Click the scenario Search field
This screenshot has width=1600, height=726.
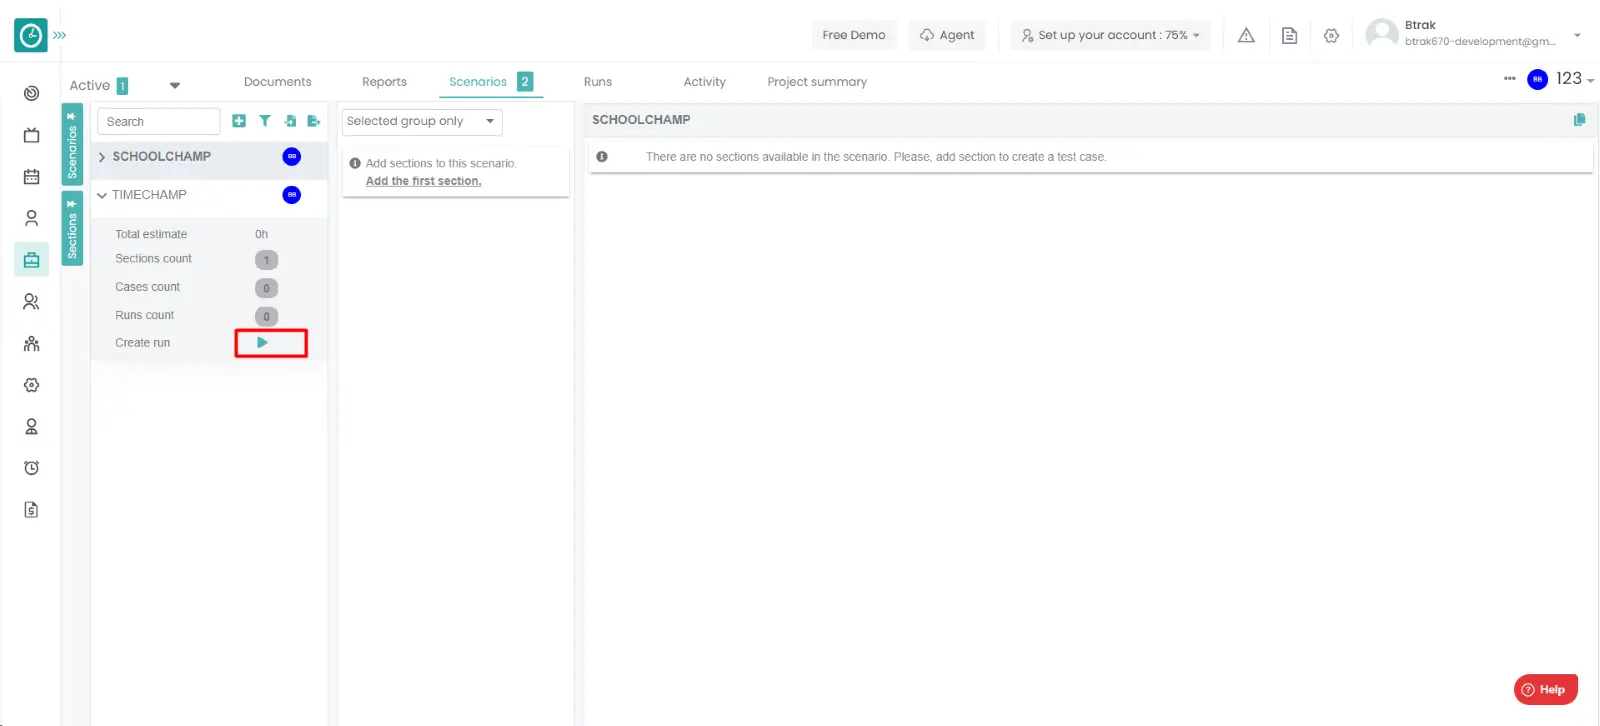coord(158,121)
